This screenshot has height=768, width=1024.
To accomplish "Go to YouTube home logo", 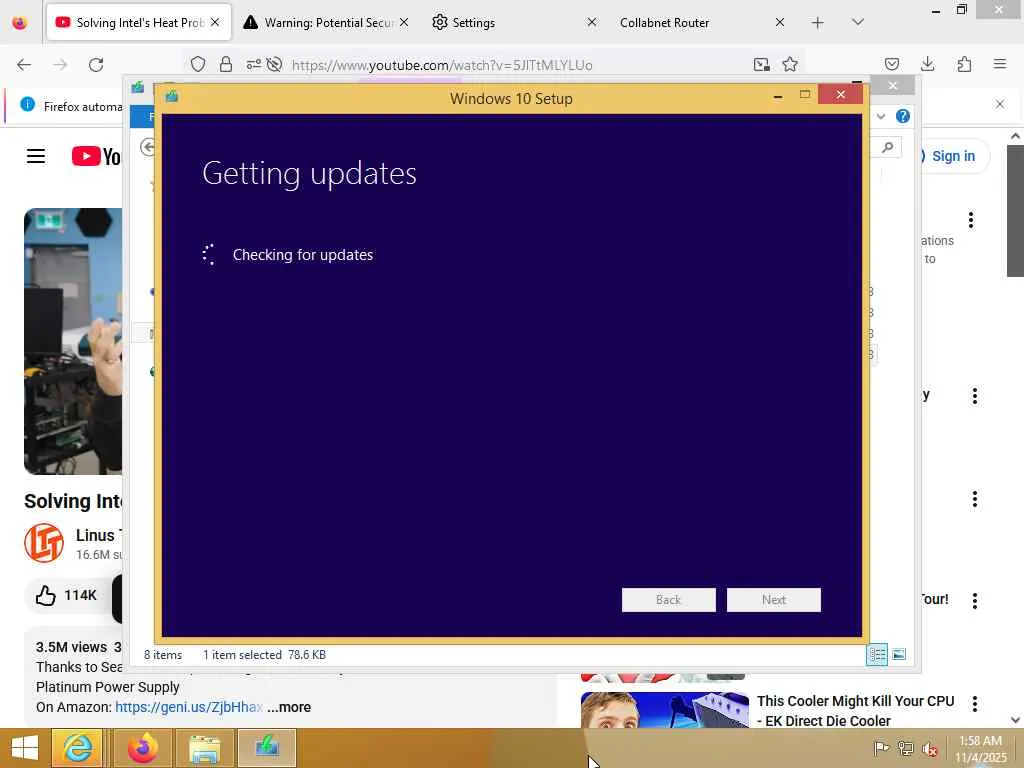I will (97, 156).
